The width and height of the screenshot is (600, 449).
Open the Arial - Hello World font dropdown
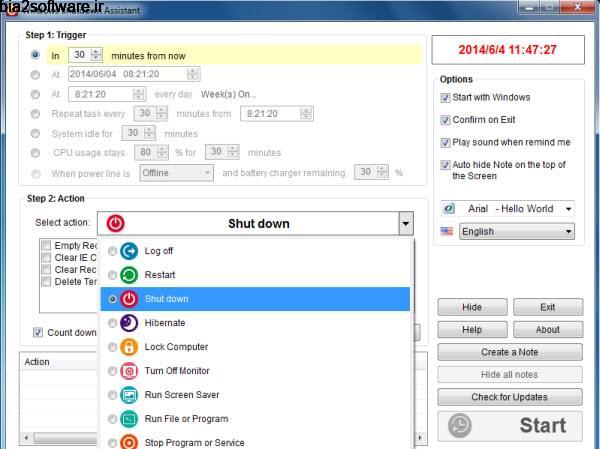[569, 209]
